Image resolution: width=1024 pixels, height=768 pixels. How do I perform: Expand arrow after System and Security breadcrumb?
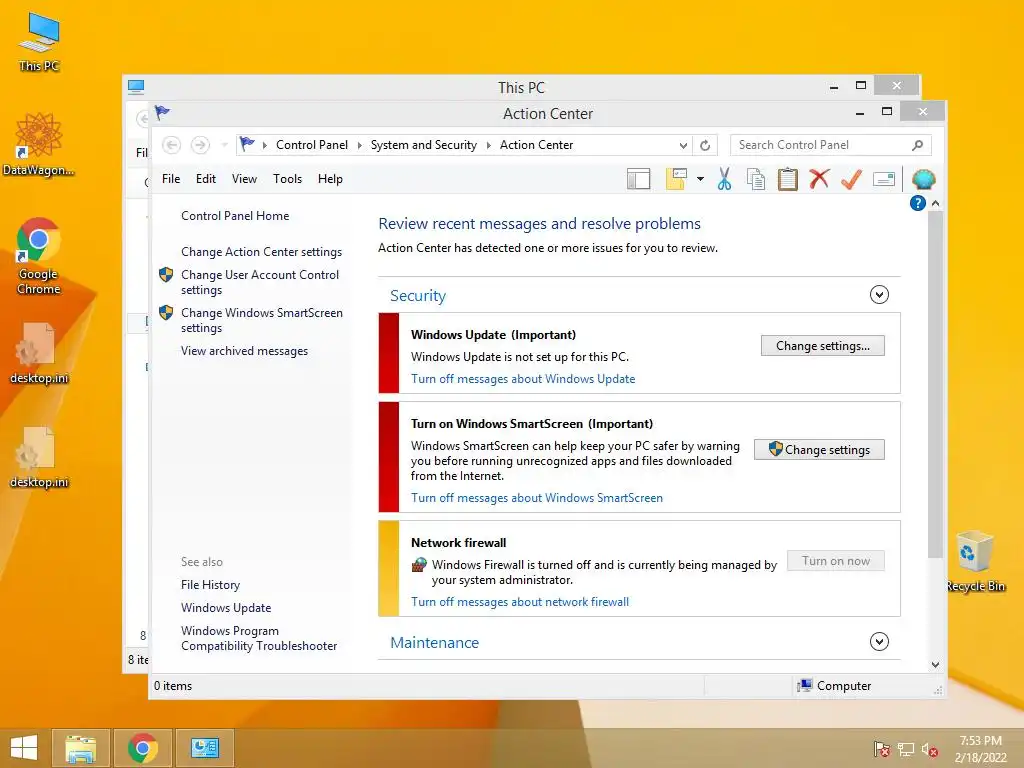pos(488,145)
